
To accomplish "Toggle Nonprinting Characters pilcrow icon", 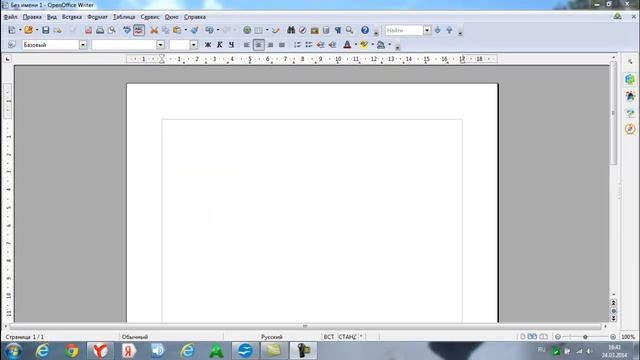I will coord(338,30).
